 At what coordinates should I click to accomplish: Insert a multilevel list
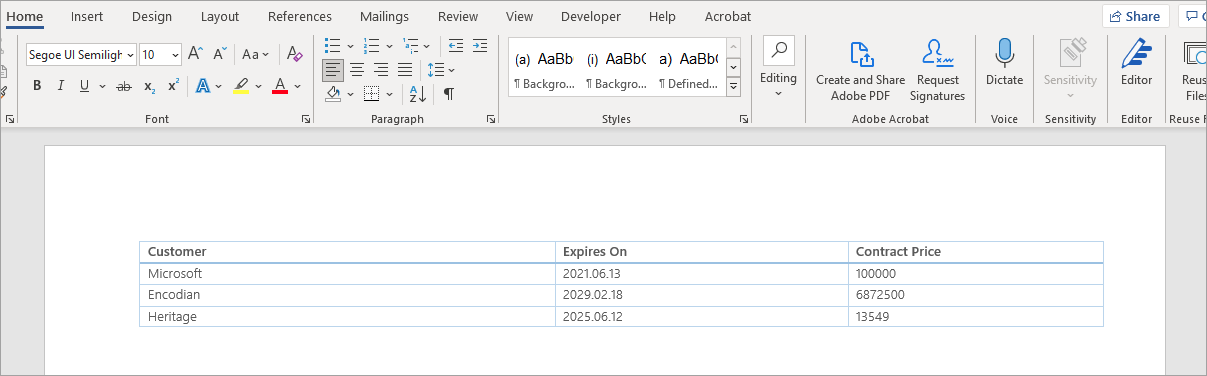[409, 45]
